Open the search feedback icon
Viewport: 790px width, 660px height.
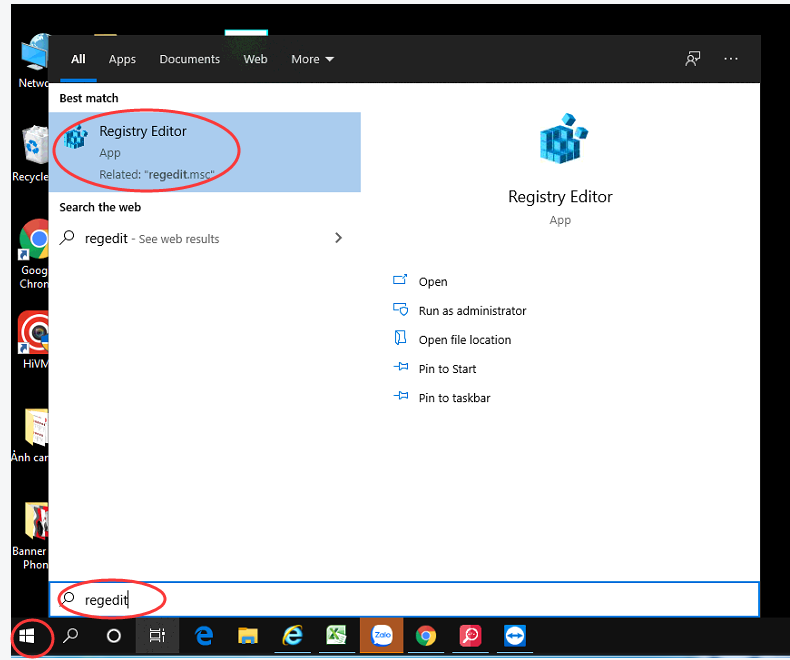coord(692,59)
